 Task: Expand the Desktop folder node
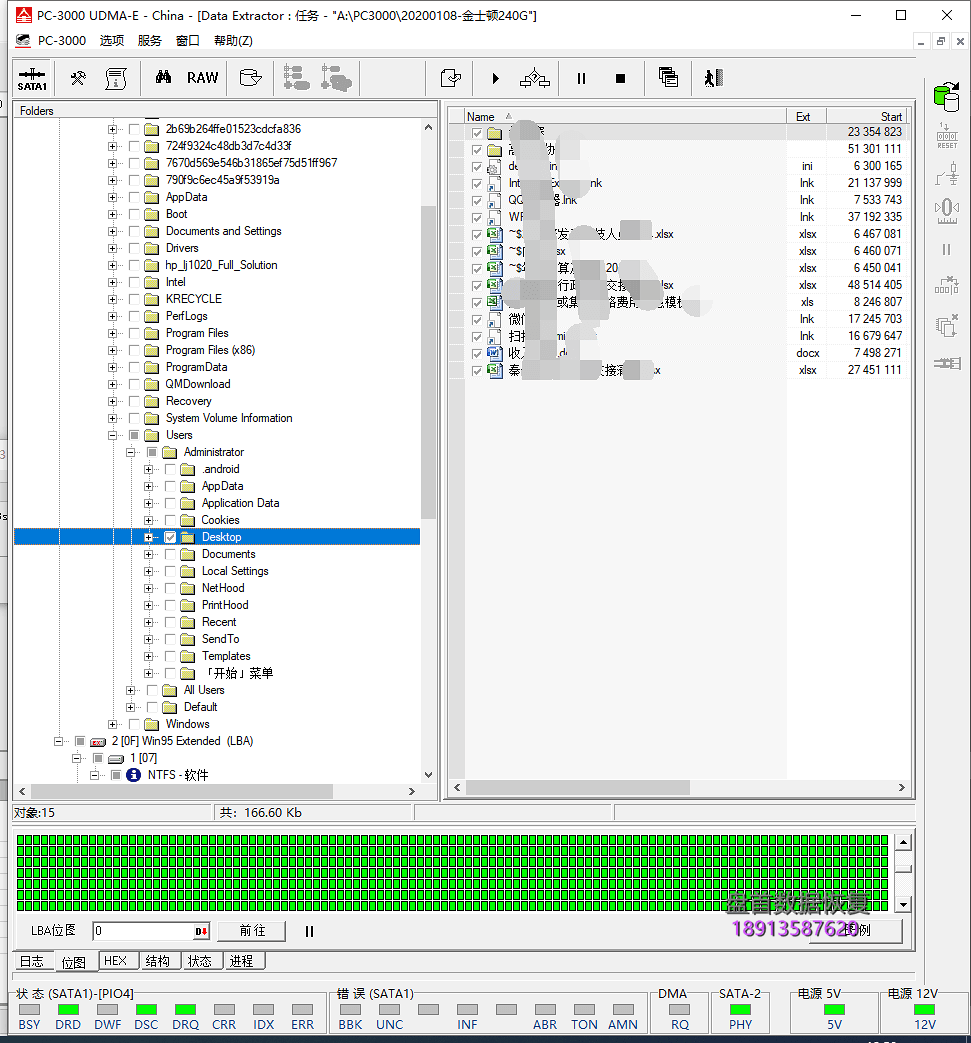[x=148, y=537]
